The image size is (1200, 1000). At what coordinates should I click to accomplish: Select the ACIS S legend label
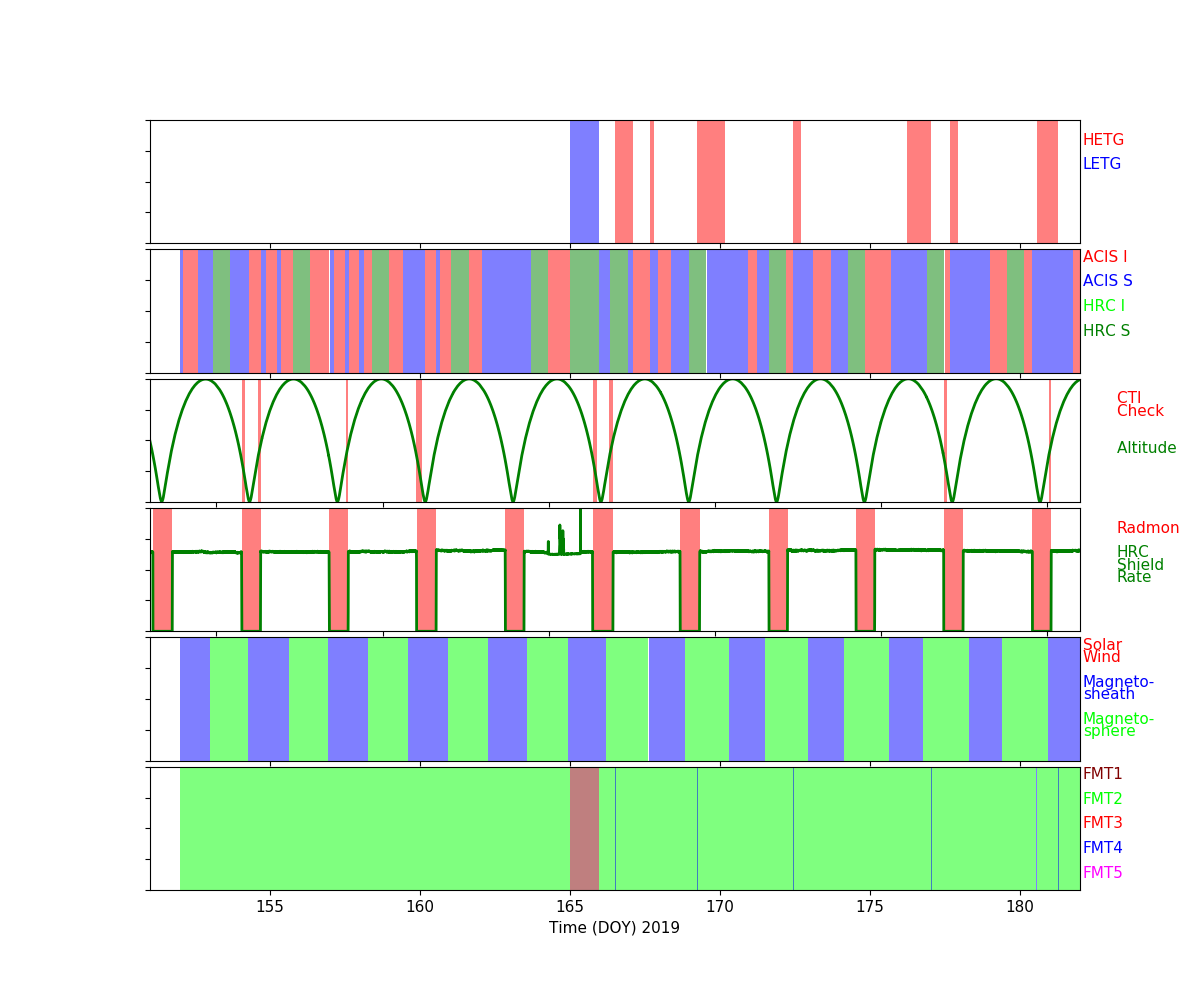(1105, 281)
